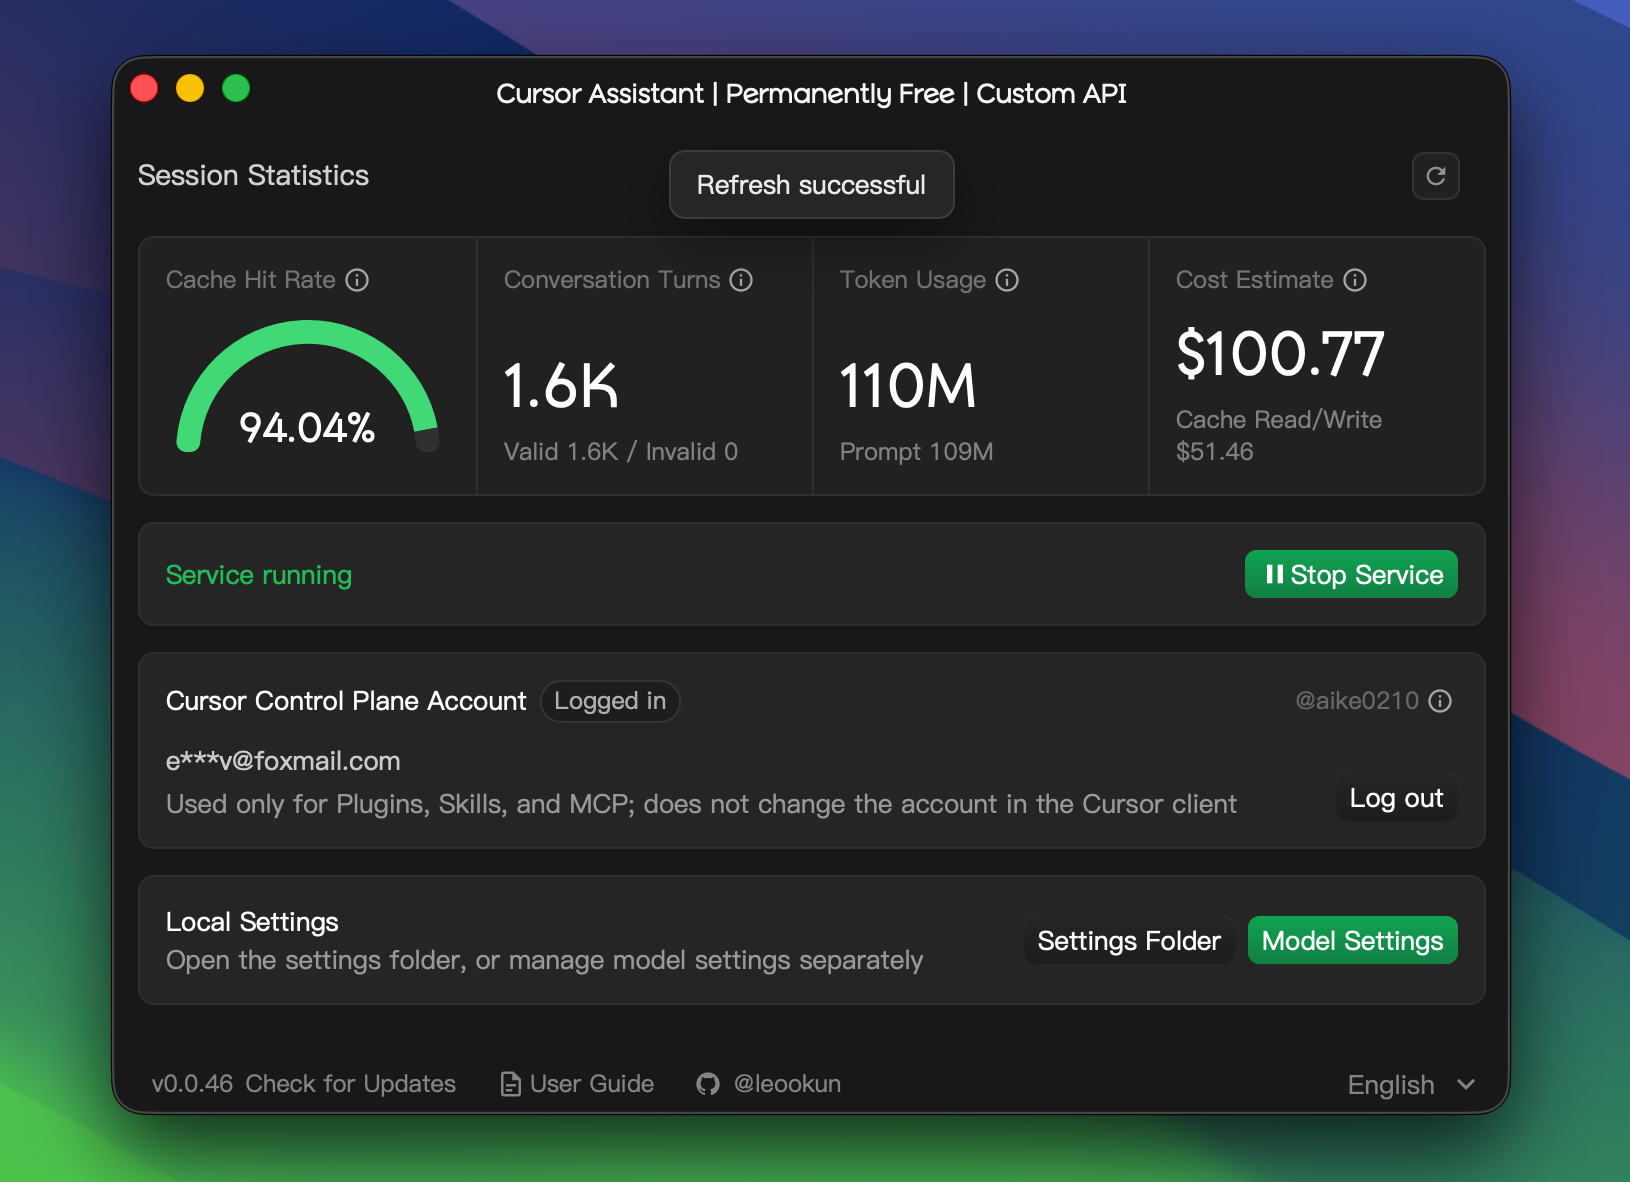
Task: Stop the running service
Action: (x=1351, y=574)
